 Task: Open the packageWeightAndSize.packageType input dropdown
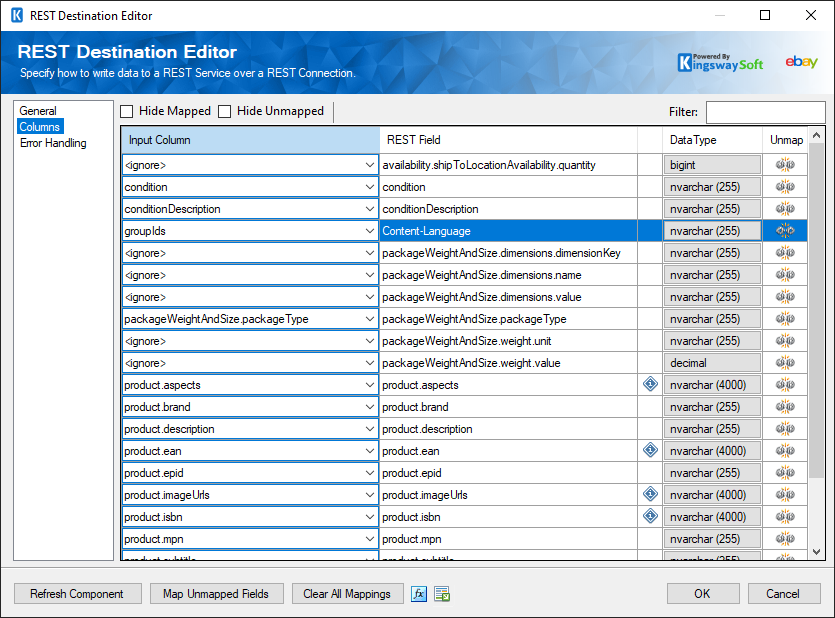[370, 319]
